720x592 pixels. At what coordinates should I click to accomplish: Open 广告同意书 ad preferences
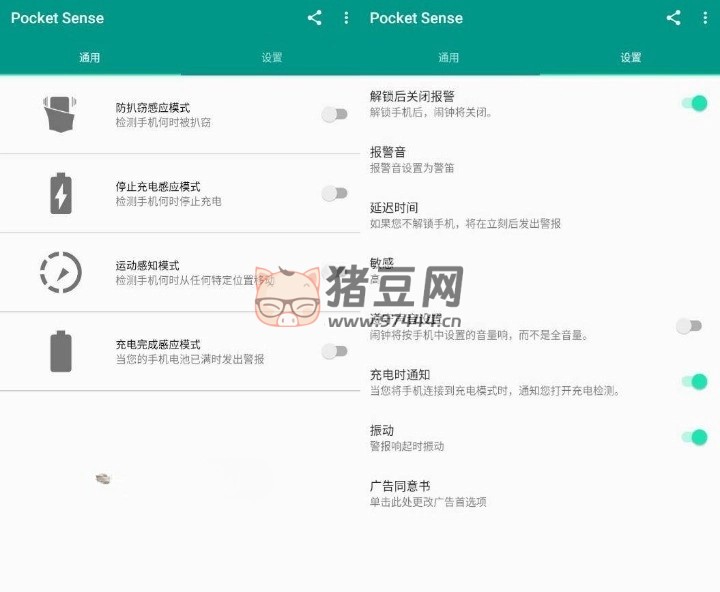point(540,493)
